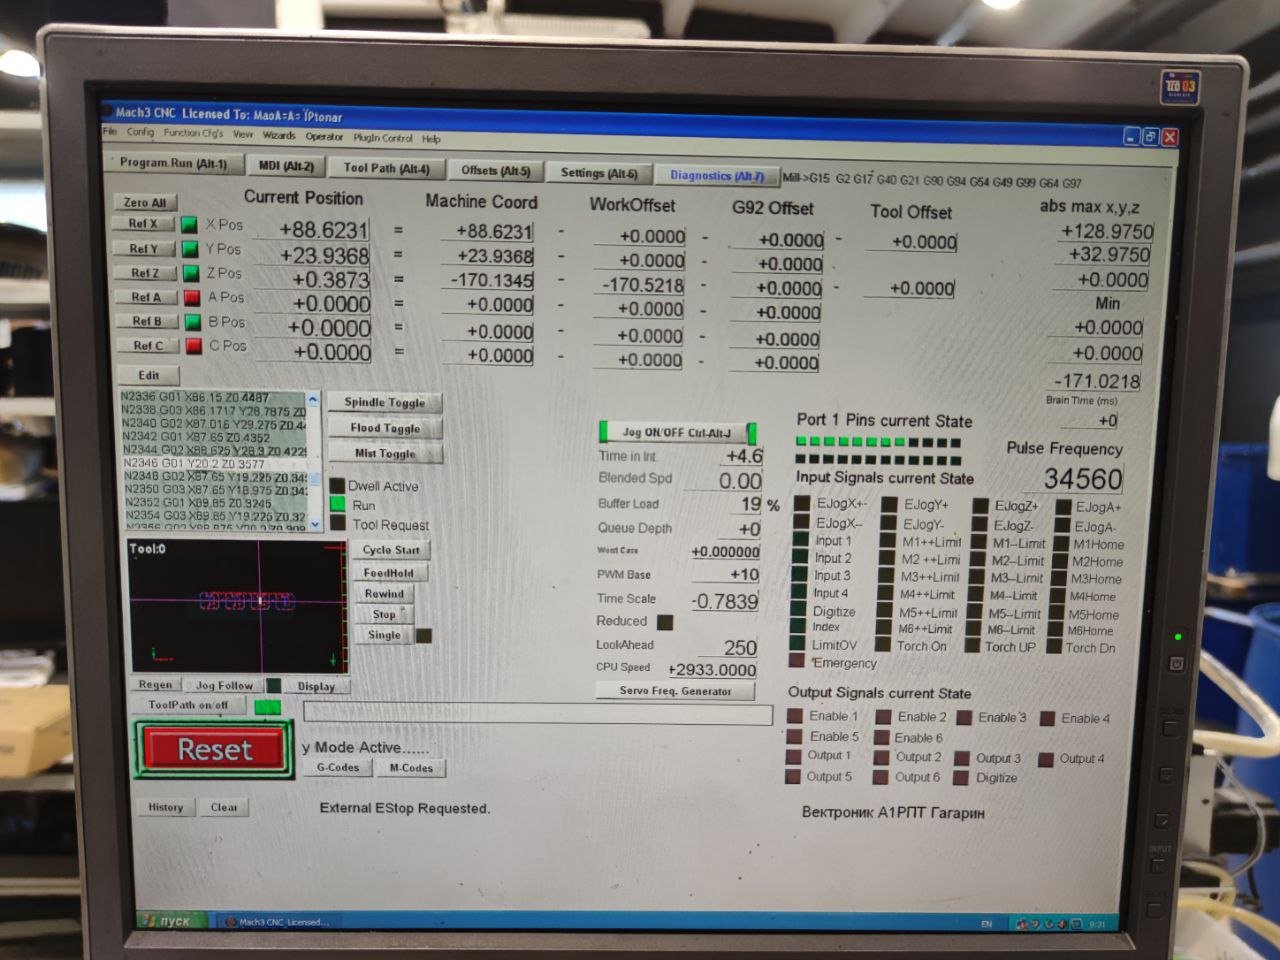The height and width of the screenshot is (960, 1280).
Task: Click the Enable 1 output signal LED
Action: click(795, 716)
